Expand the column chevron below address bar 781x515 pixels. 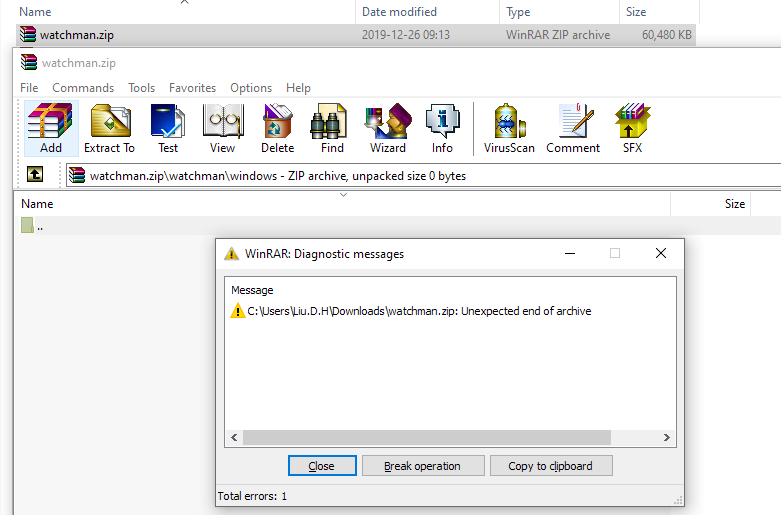[x=343, y=195]
